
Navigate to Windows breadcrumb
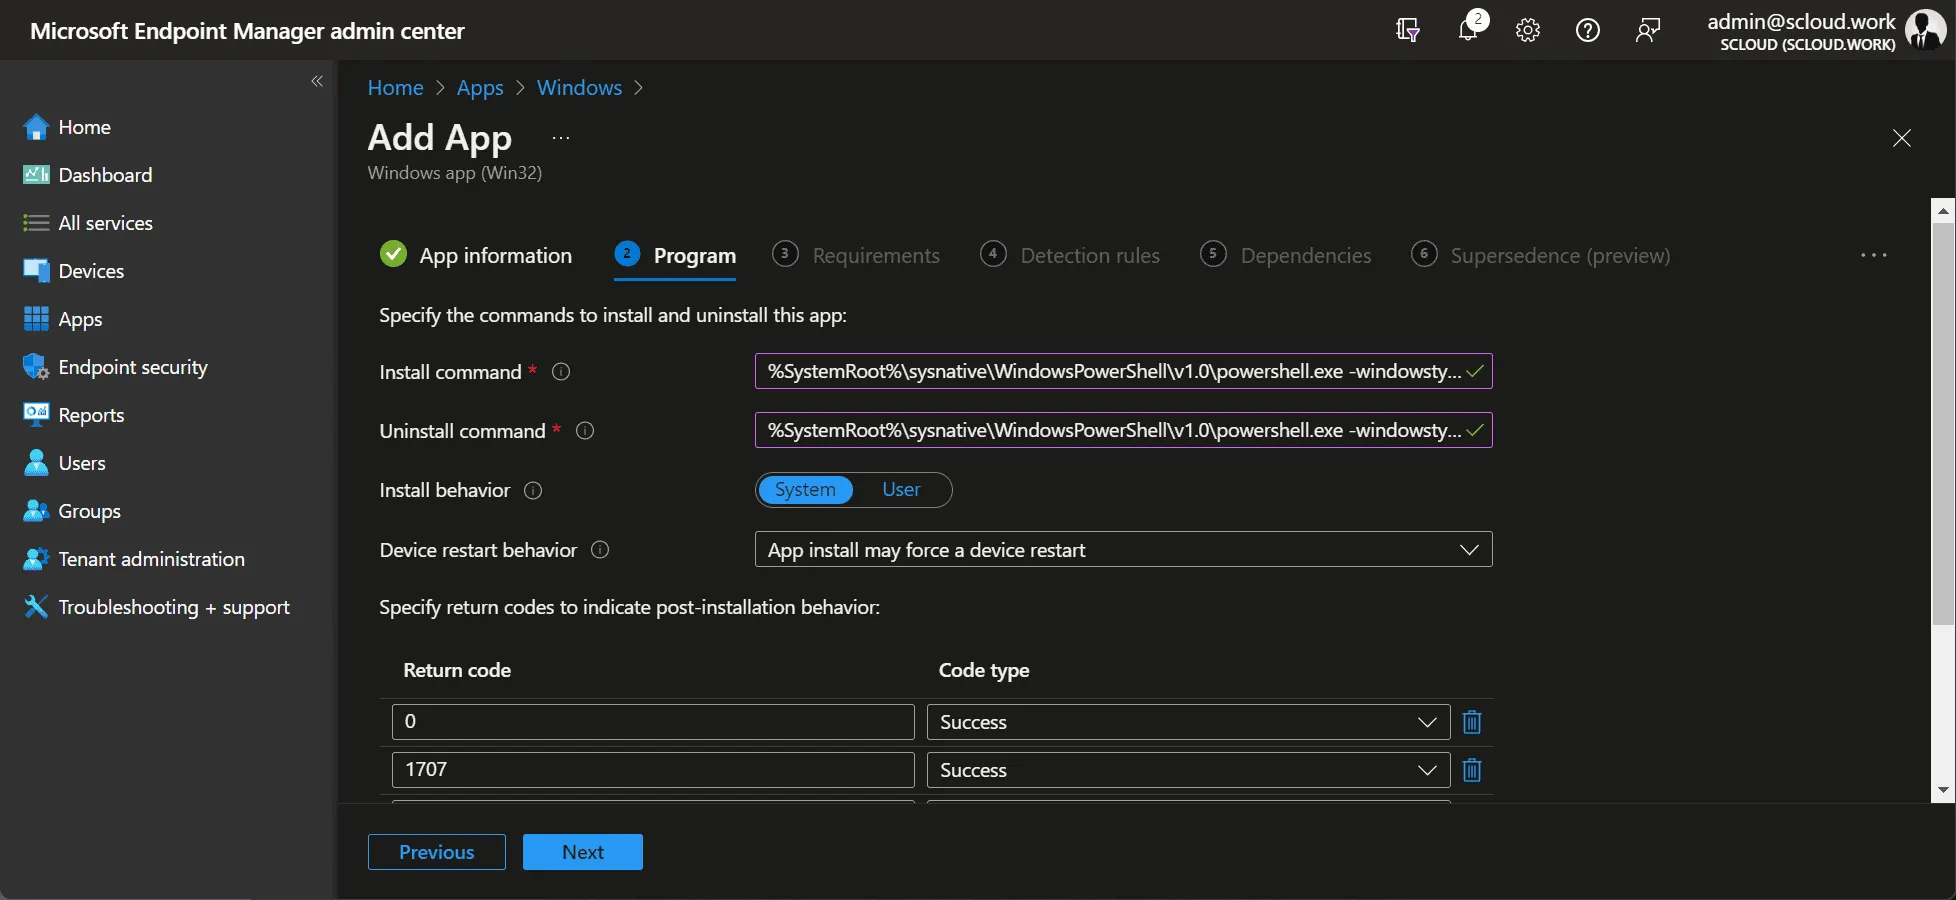580,88
